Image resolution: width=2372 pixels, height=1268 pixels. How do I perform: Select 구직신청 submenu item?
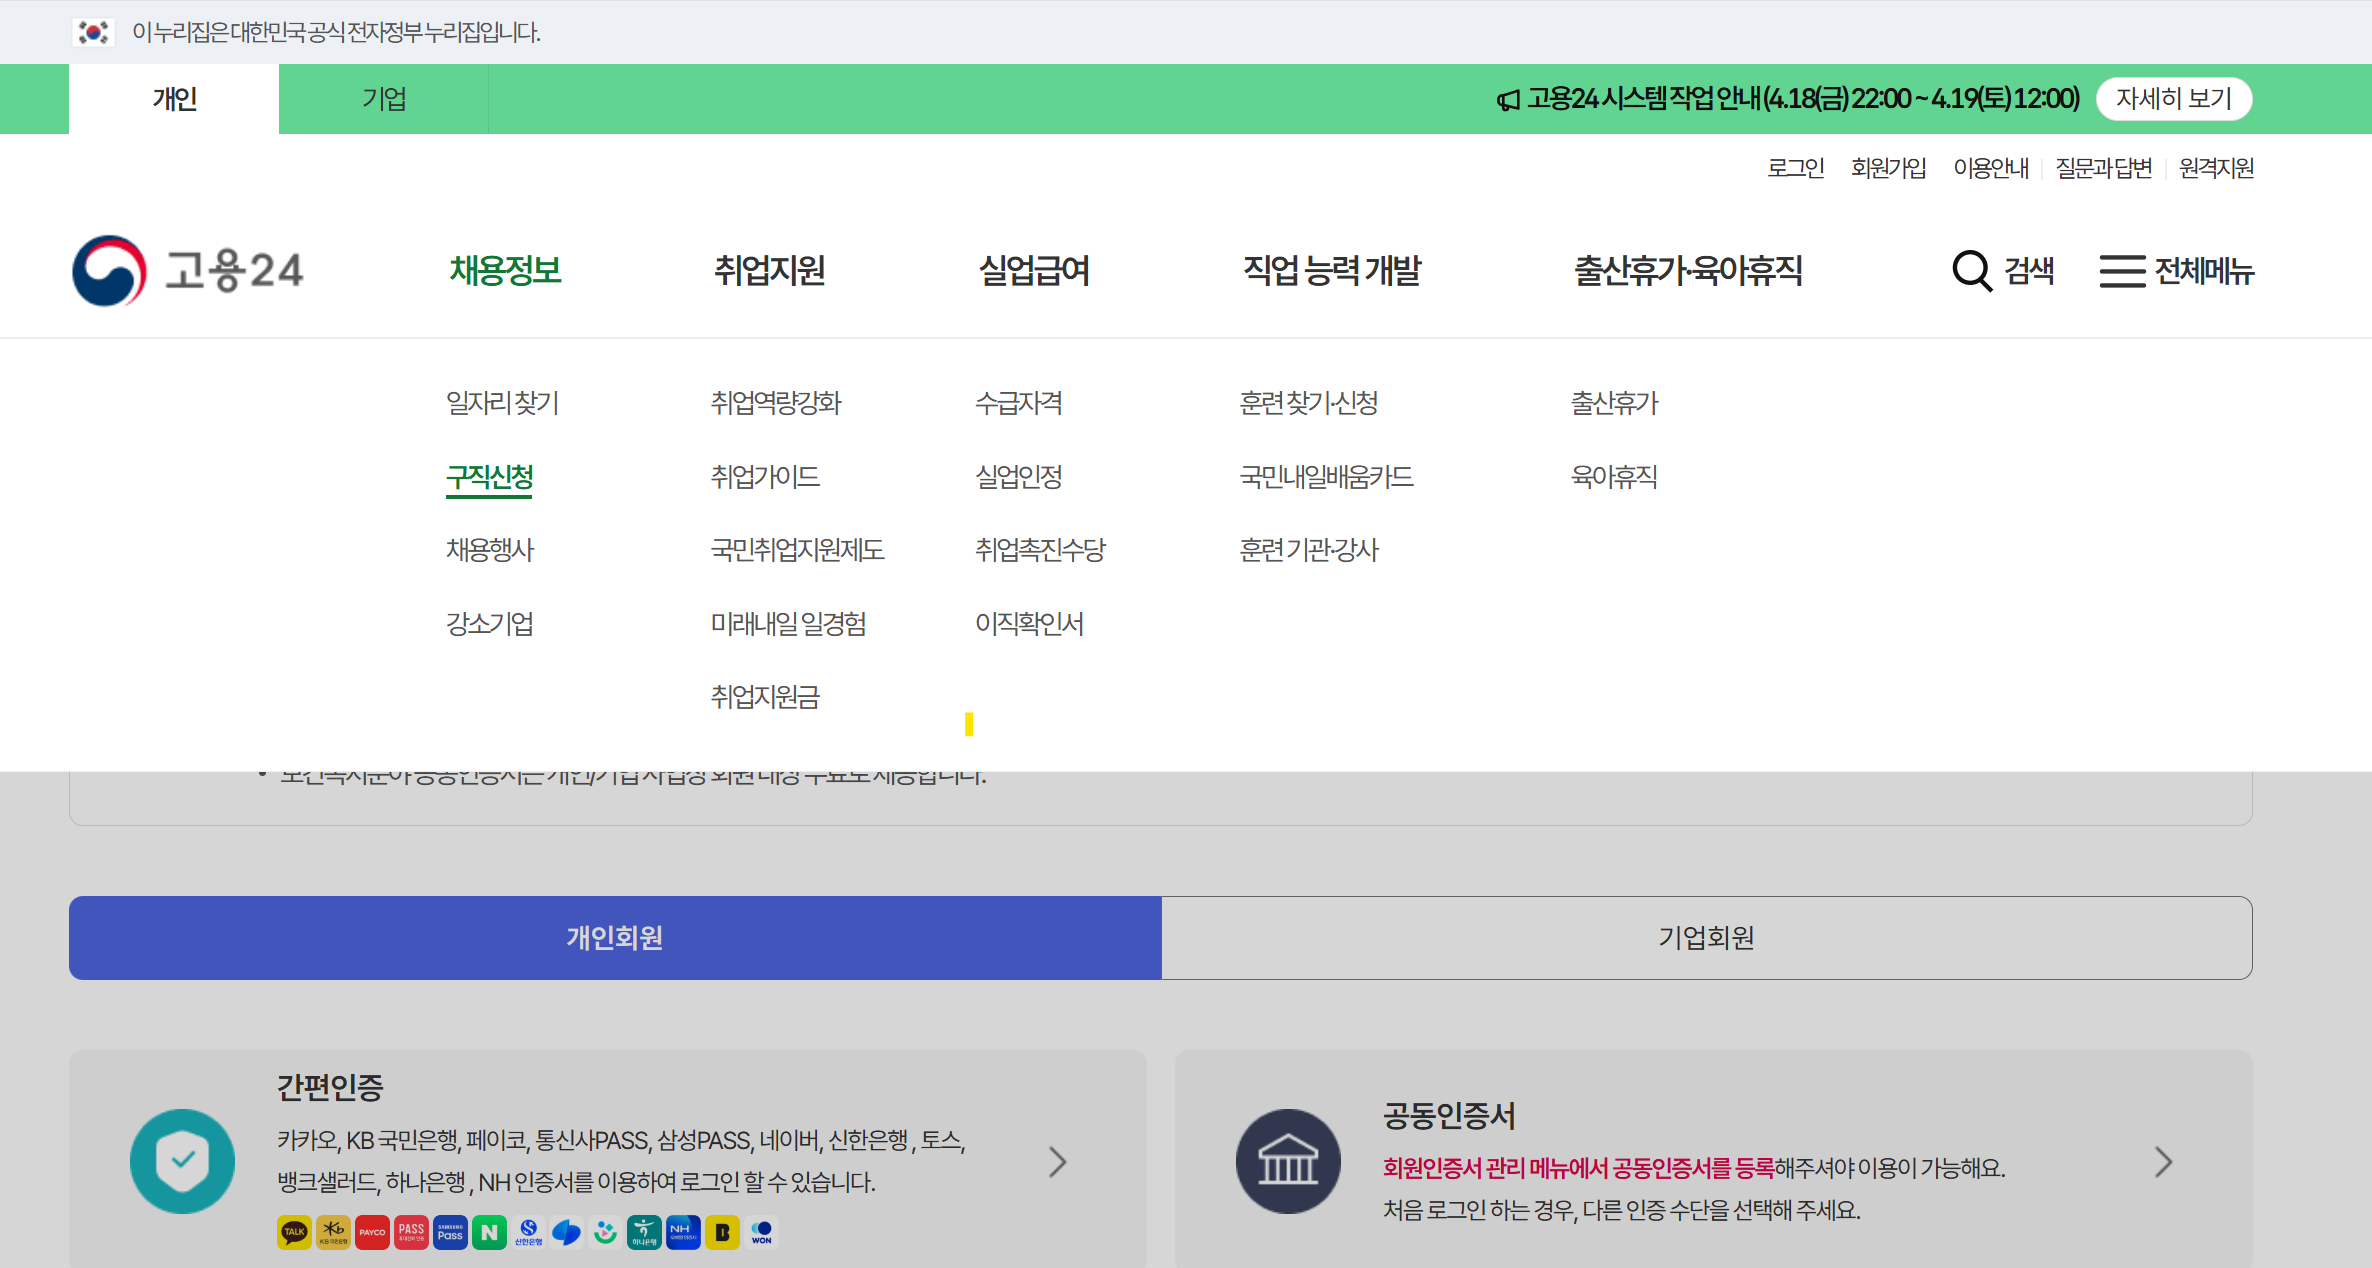(489, 477)
